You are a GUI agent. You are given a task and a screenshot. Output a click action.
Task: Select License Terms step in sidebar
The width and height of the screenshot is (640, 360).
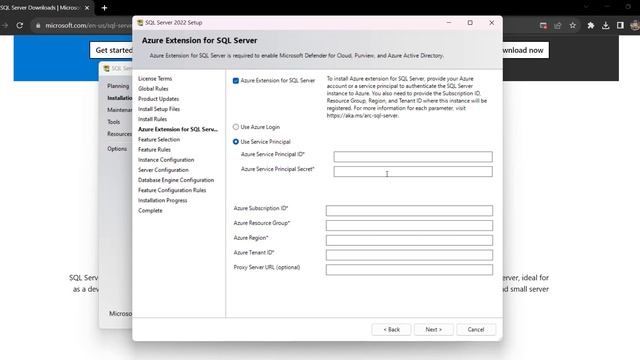[155, 78]
